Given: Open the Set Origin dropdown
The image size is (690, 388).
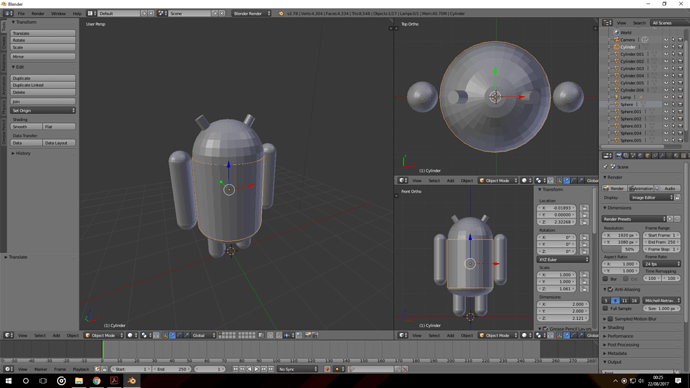Looking at the screenshot, I should tap(43, 110).
